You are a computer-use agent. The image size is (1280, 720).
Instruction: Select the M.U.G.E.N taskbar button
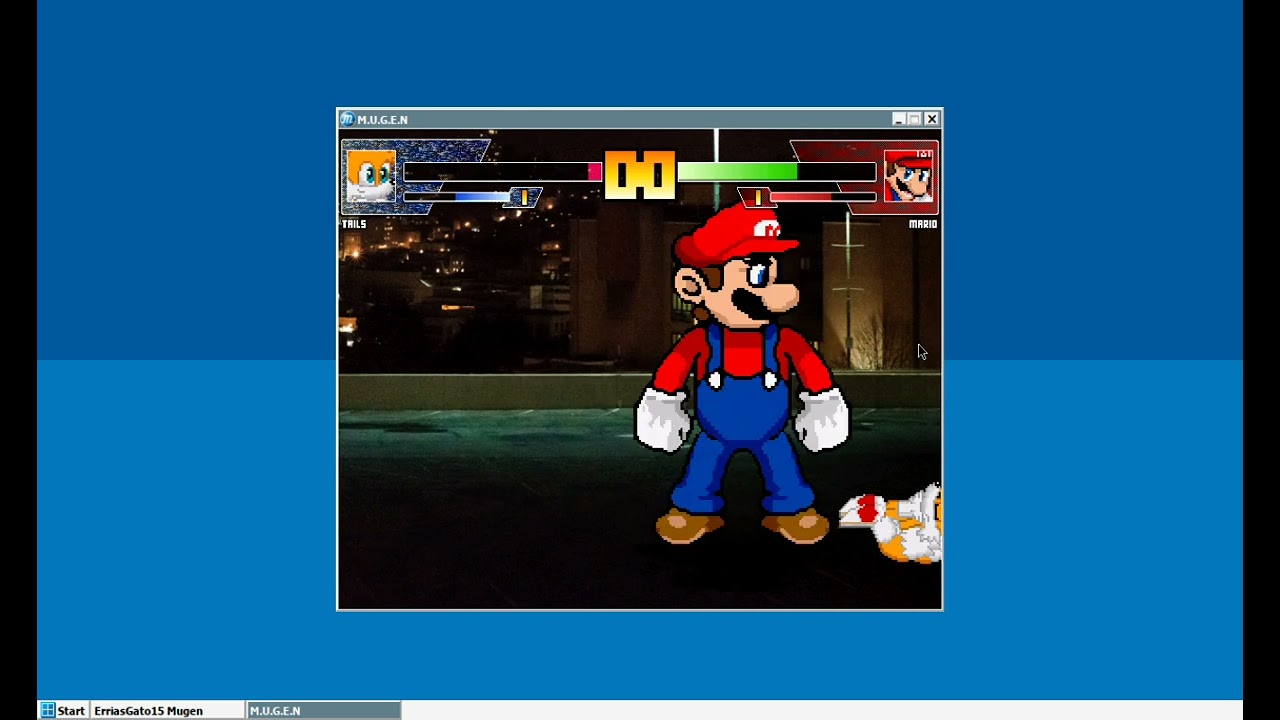coord(324,711)
